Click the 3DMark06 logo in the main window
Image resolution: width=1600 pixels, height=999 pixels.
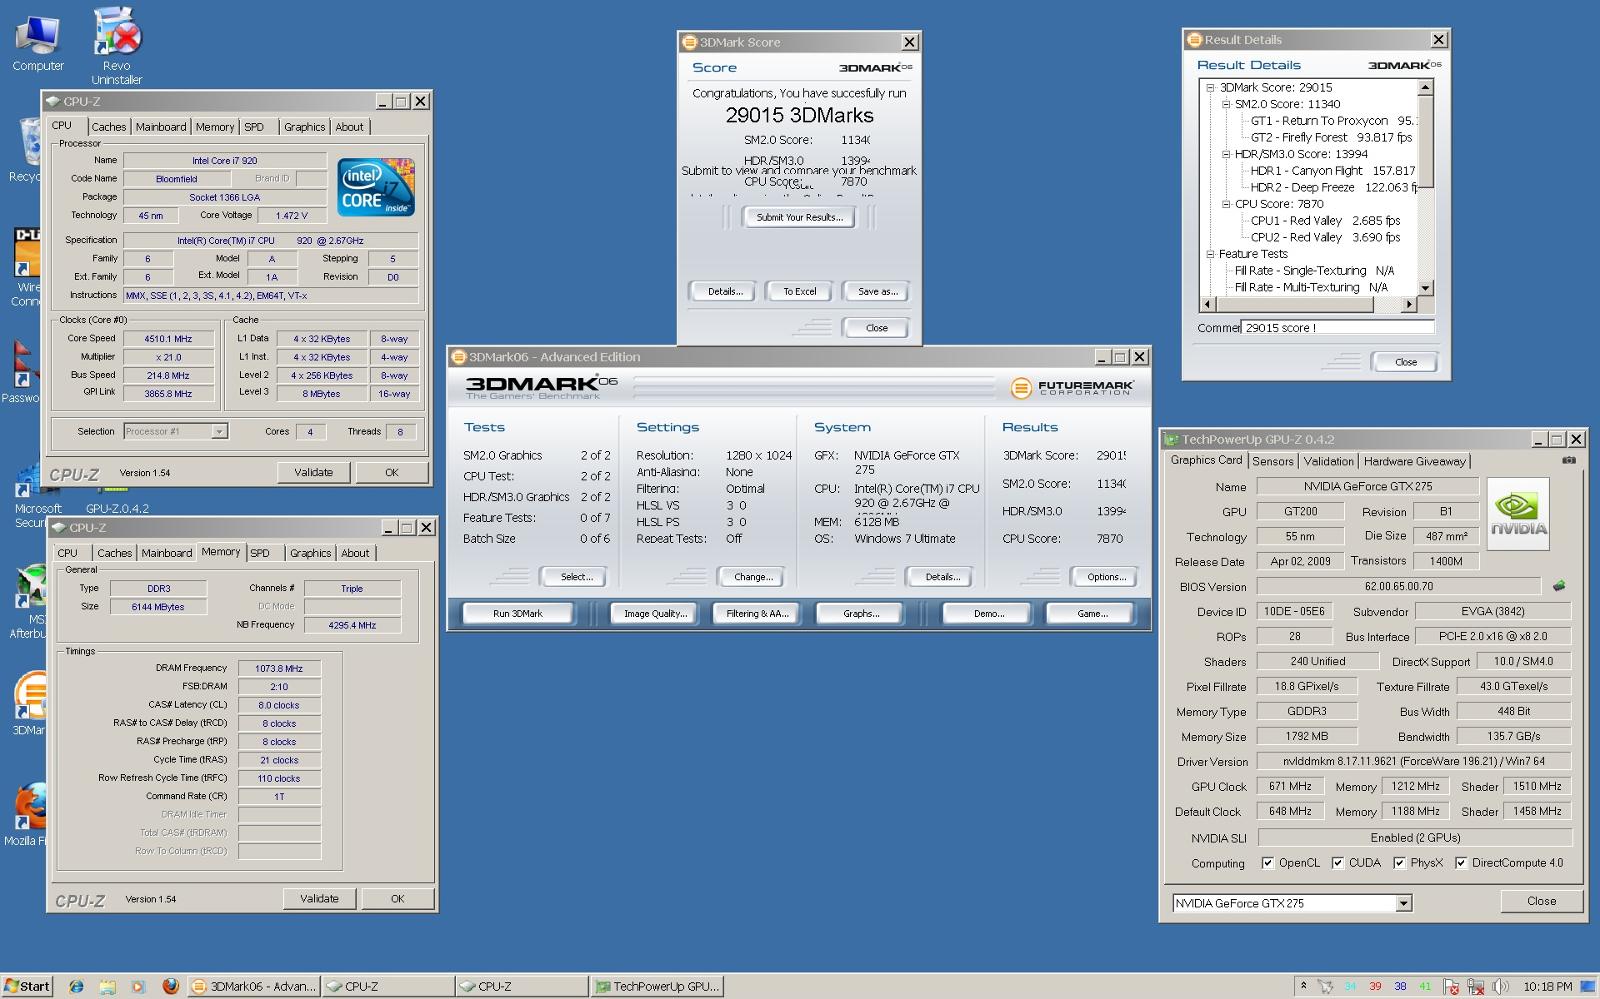tap(541, 386)
